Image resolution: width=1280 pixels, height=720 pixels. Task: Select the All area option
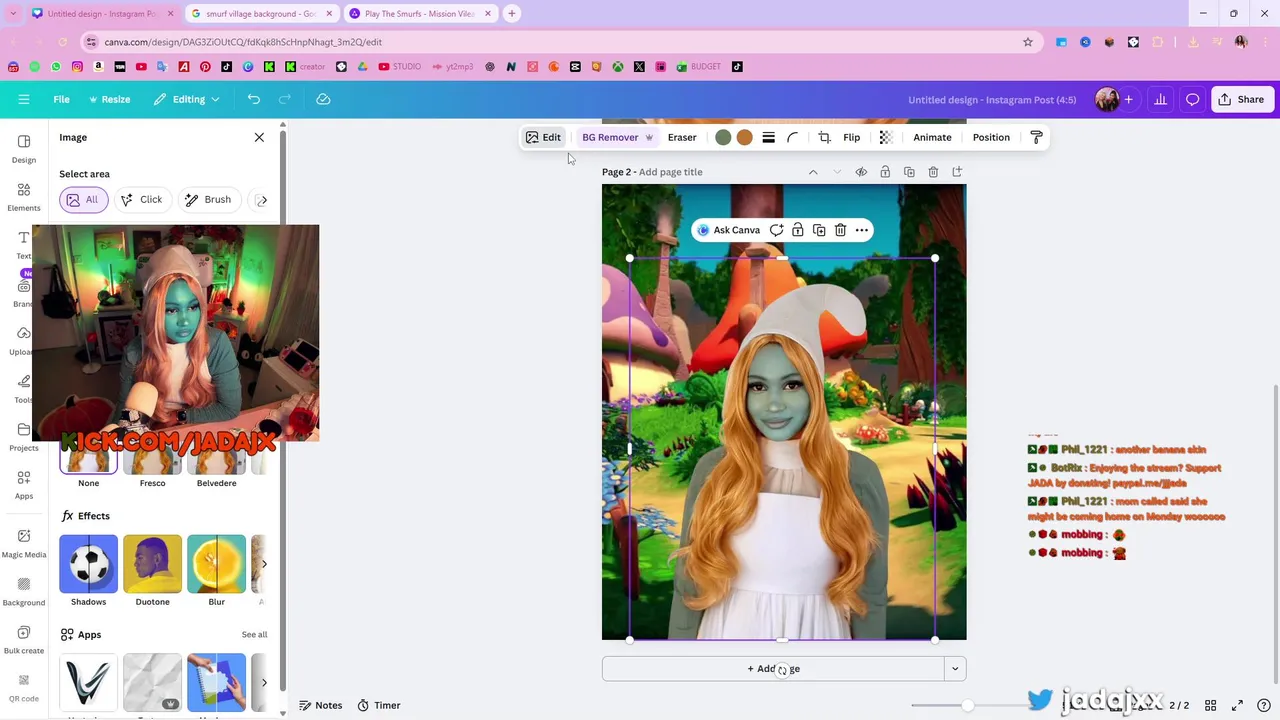point(84,199)
